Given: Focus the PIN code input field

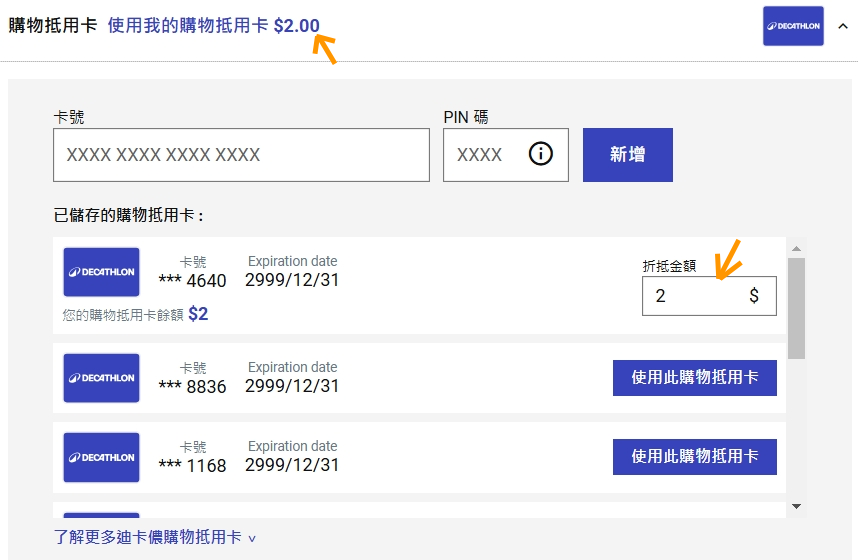Looking at the screenshot, I should (506, 155).
